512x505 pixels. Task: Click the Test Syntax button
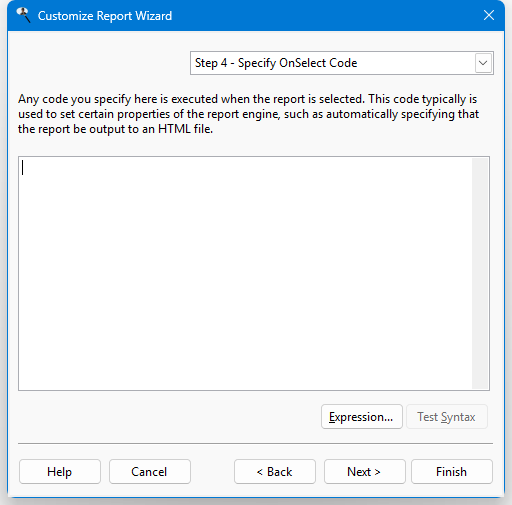click(447, 417)
